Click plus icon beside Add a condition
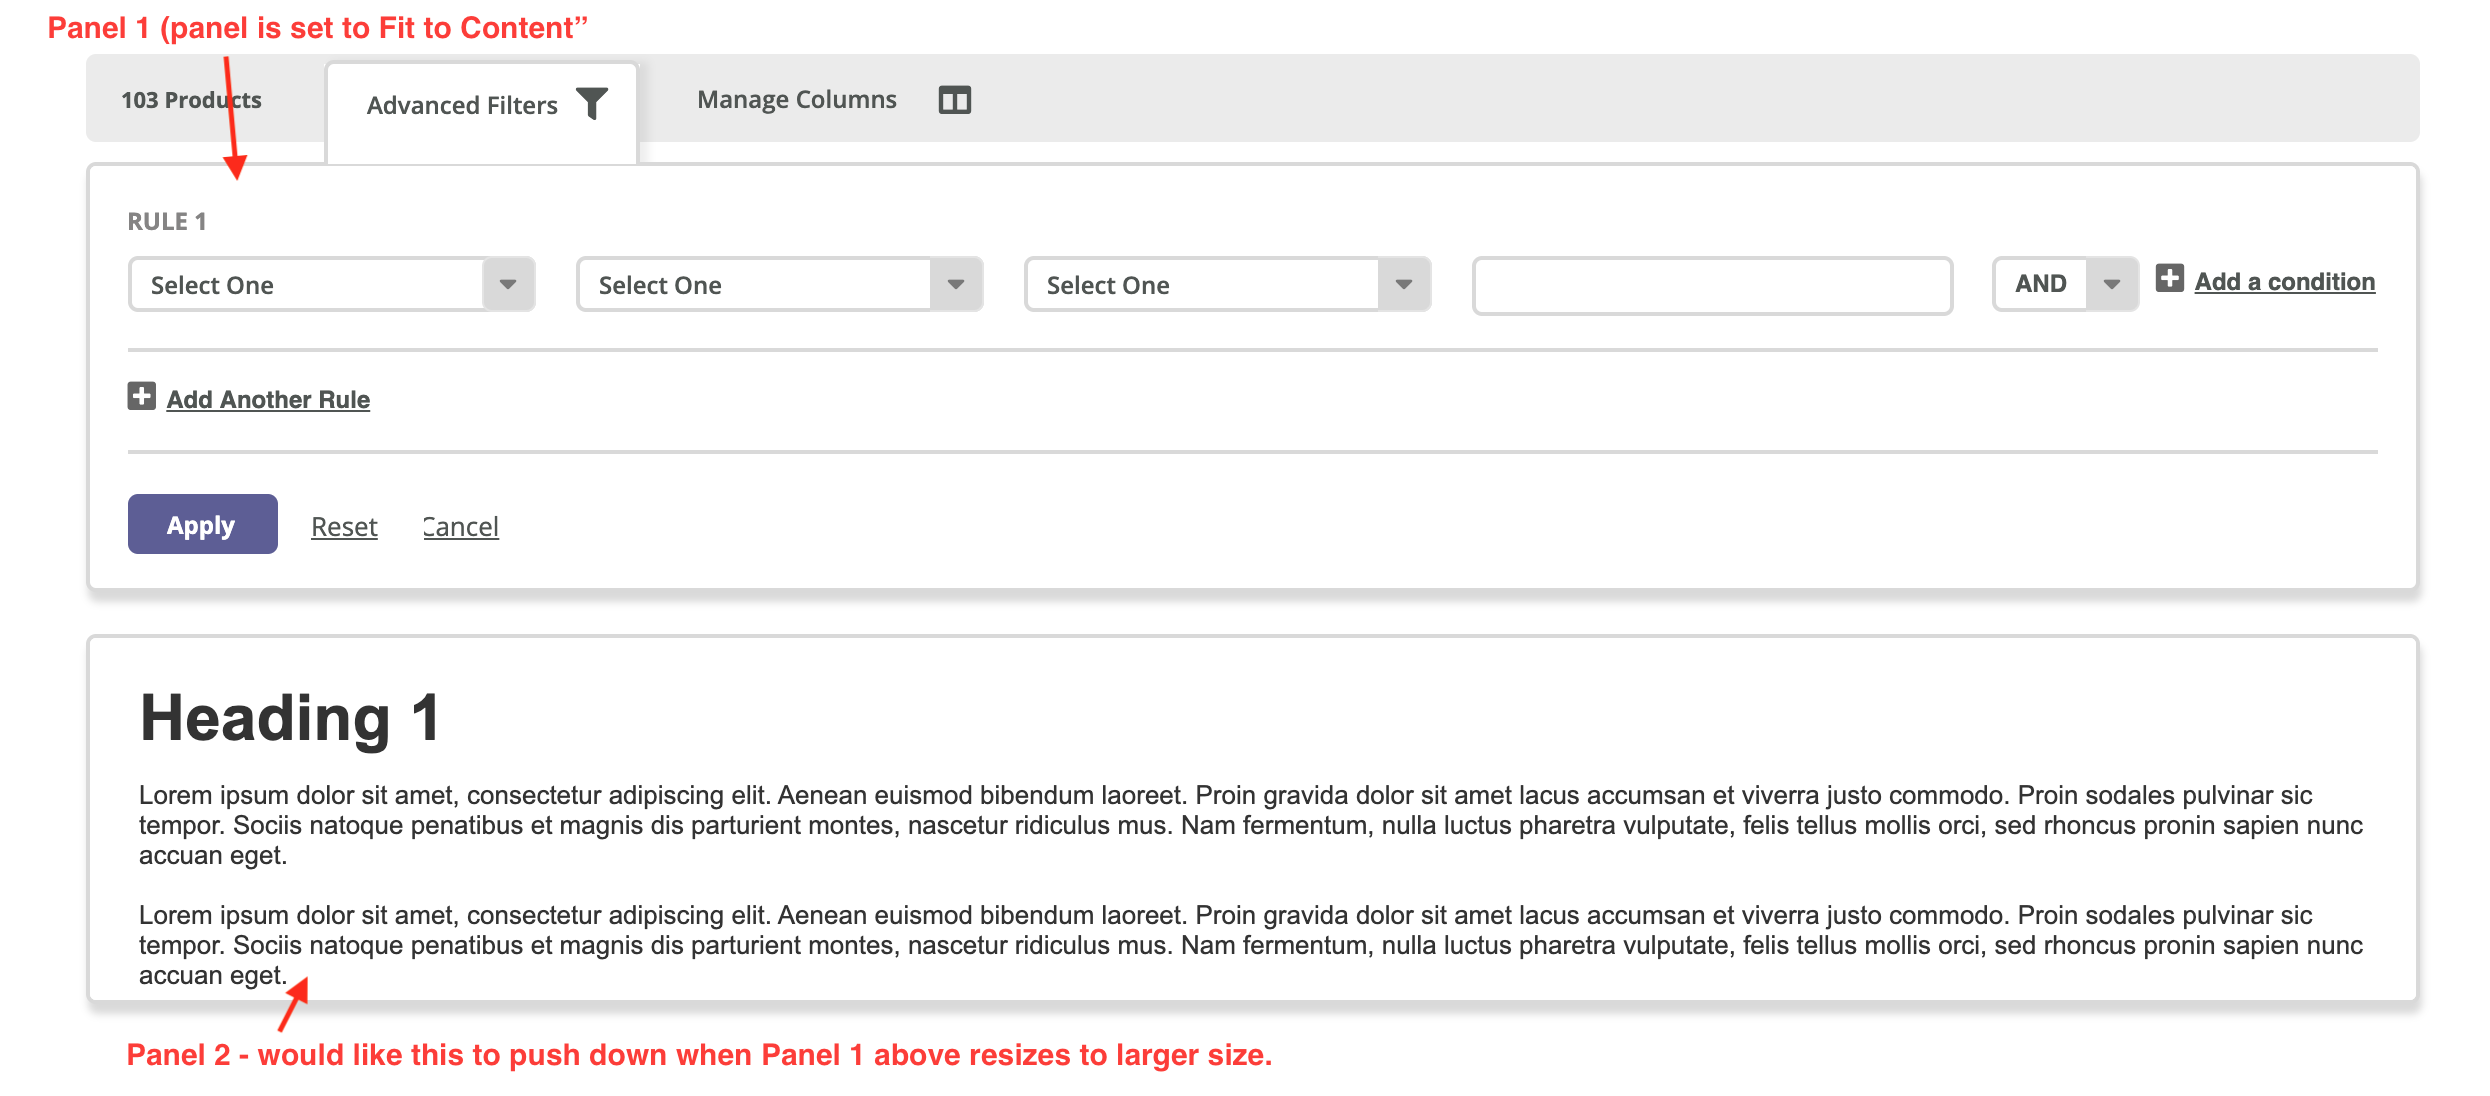 [2169, 279]
